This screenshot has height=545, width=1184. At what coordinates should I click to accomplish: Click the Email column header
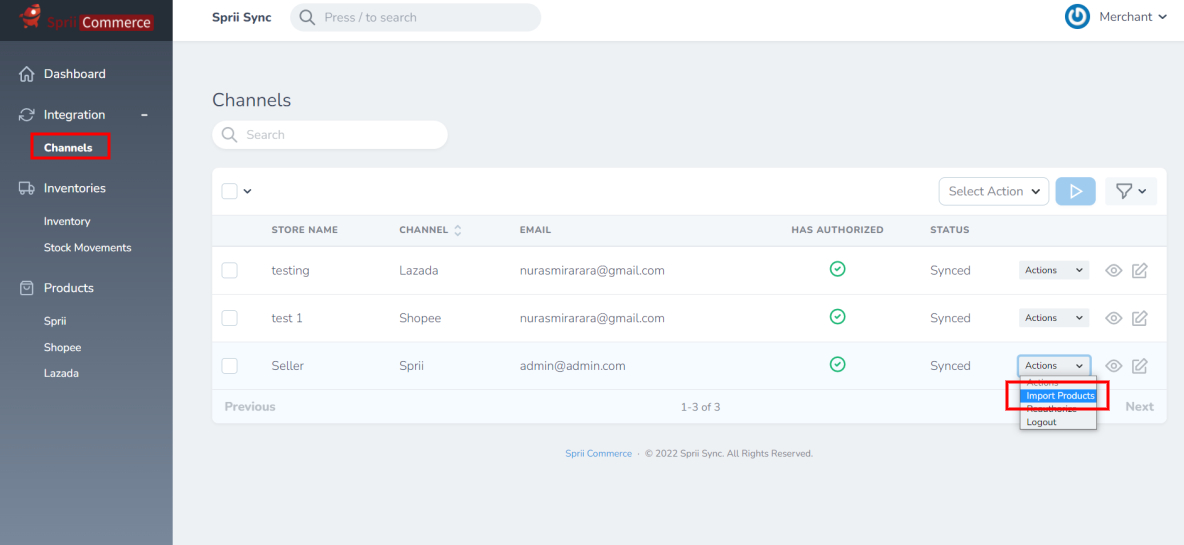point(535,230)
